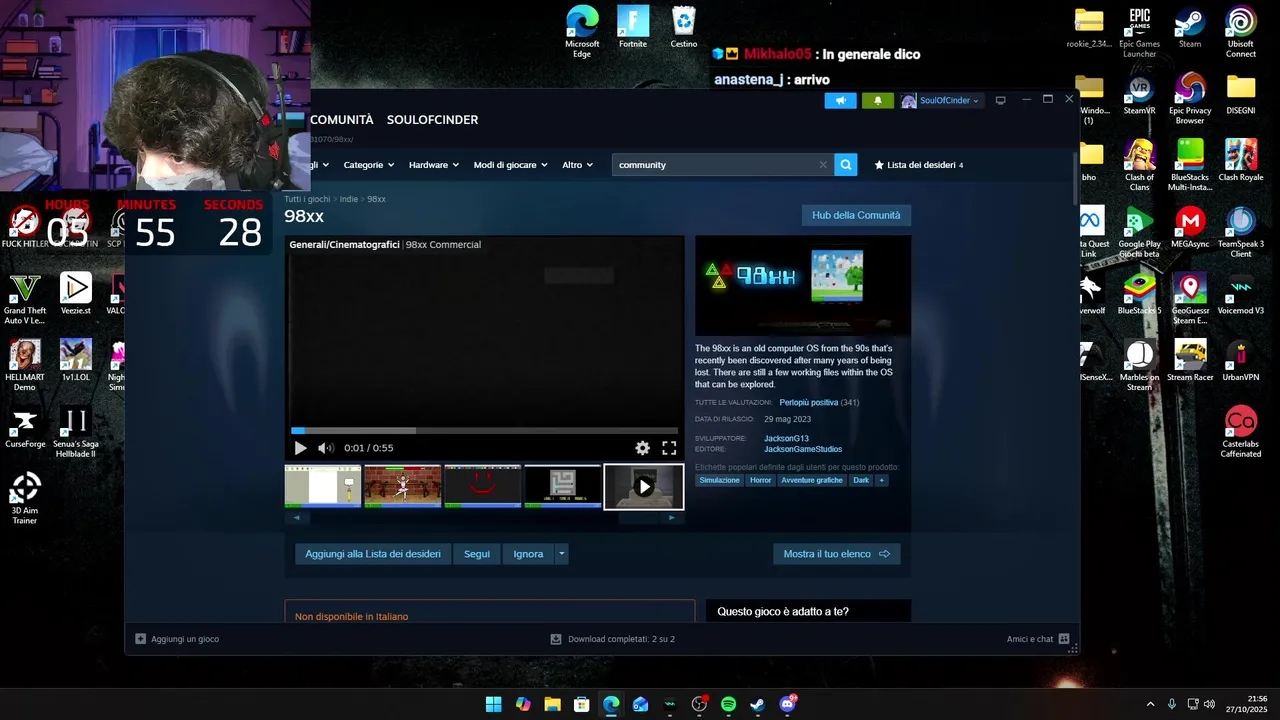Click the Segui follow button
1280x720 pixels.
coord(477,554)
